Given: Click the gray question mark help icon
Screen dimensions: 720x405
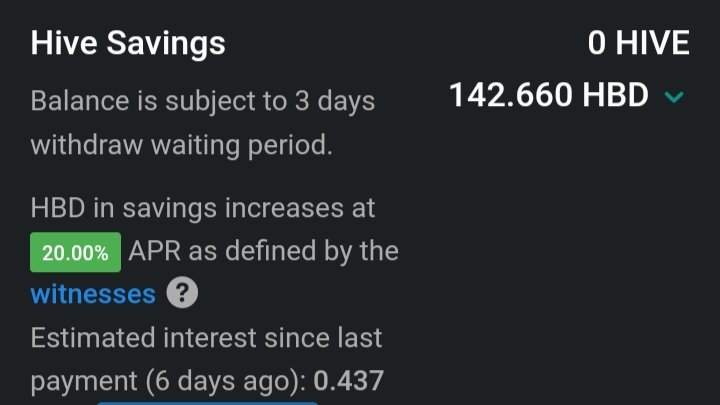Looking at the screenshot, I should coord(182,292).
